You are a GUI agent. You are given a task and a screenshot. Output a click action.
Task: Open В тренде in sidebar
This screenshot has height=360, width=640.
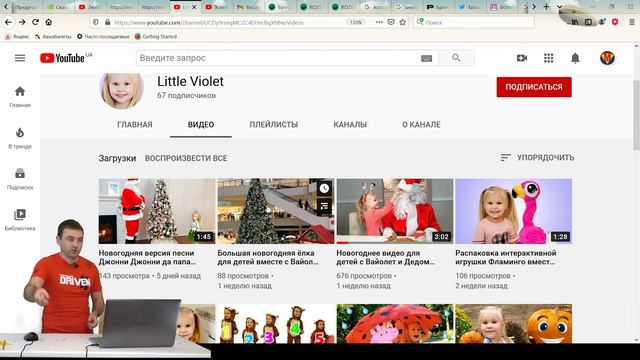[20, 138]
